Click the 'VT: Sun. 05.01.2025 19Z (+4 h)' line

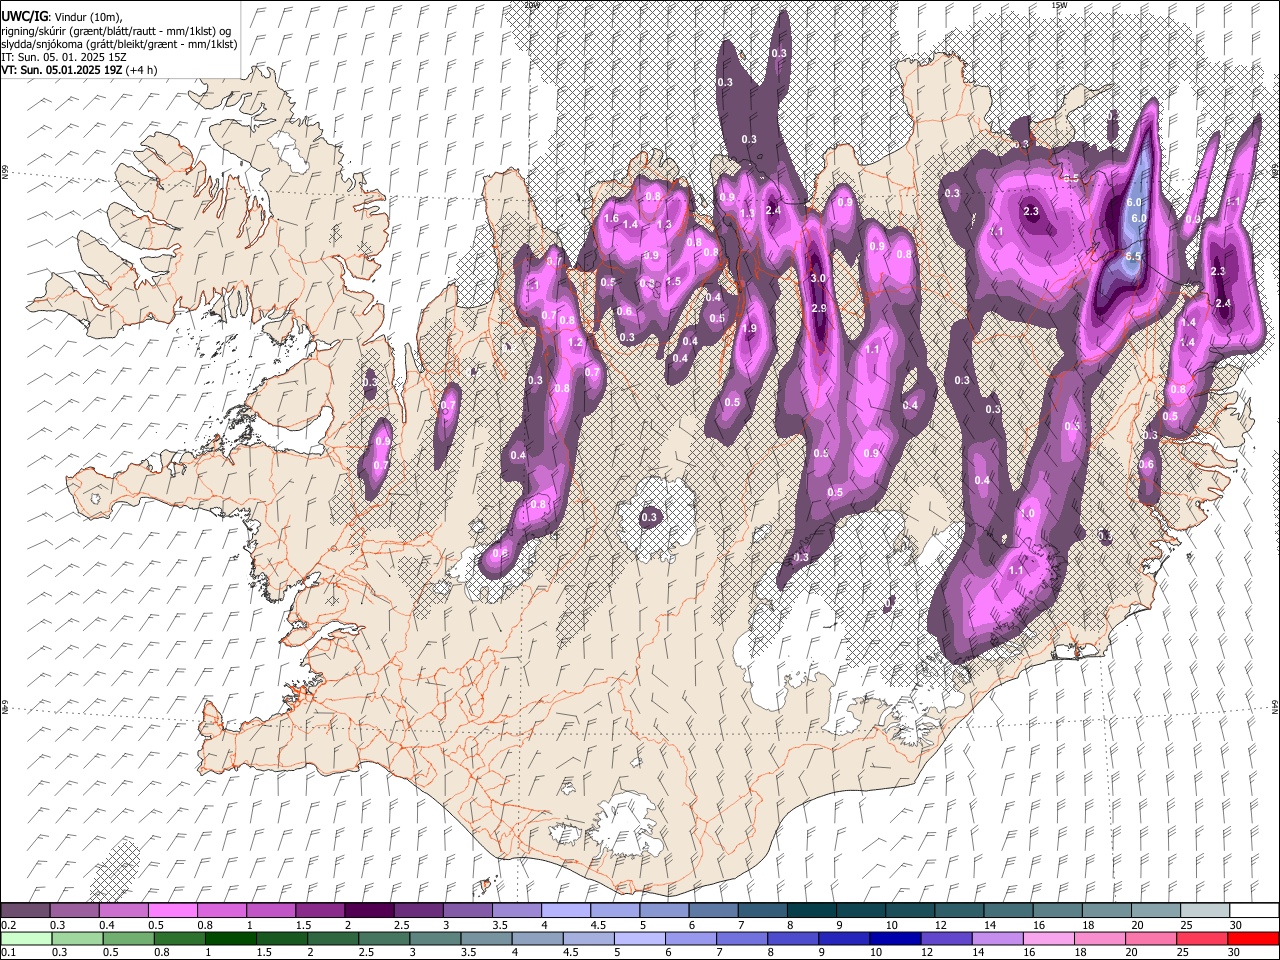pyautogui.click(x=79, y=70)
